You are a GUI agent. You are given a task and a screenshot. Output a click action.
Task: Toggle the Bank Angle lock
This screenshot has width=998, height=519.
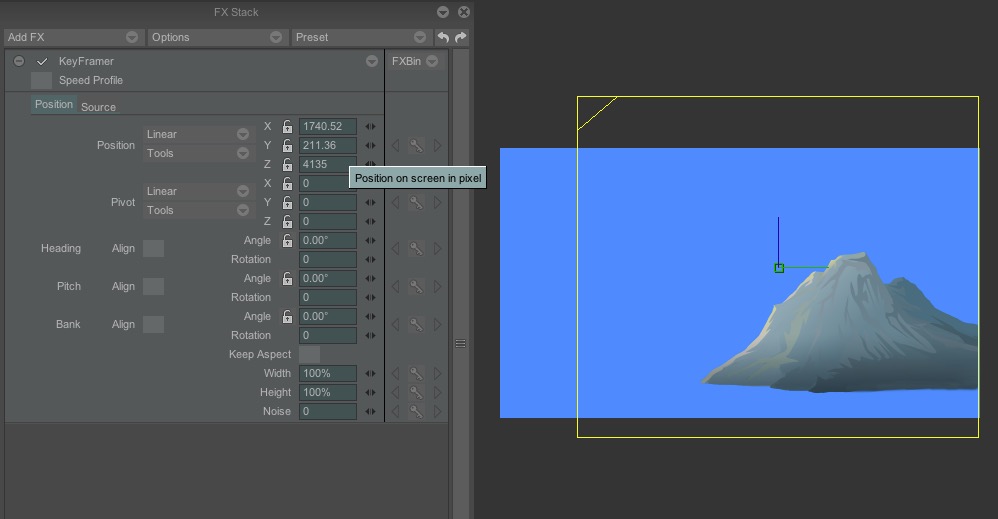[x=287, y=316]
